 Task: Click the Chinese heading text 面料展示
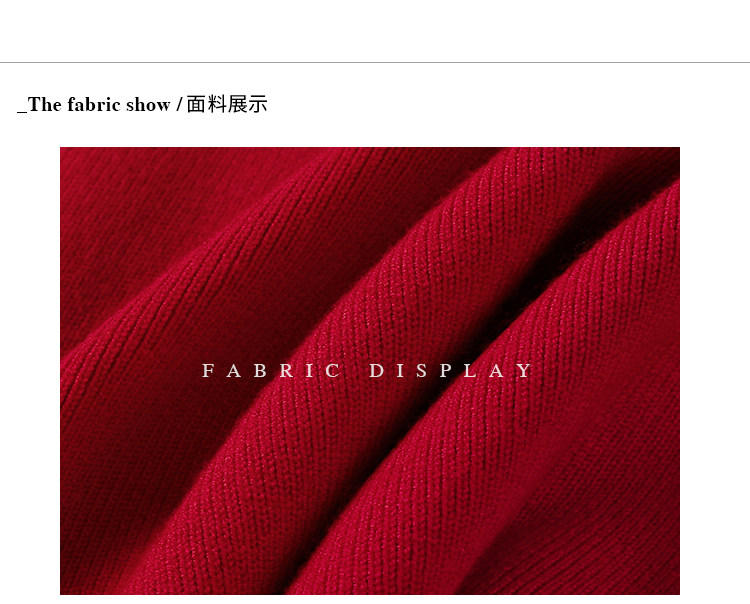click(x=227, y=105)
